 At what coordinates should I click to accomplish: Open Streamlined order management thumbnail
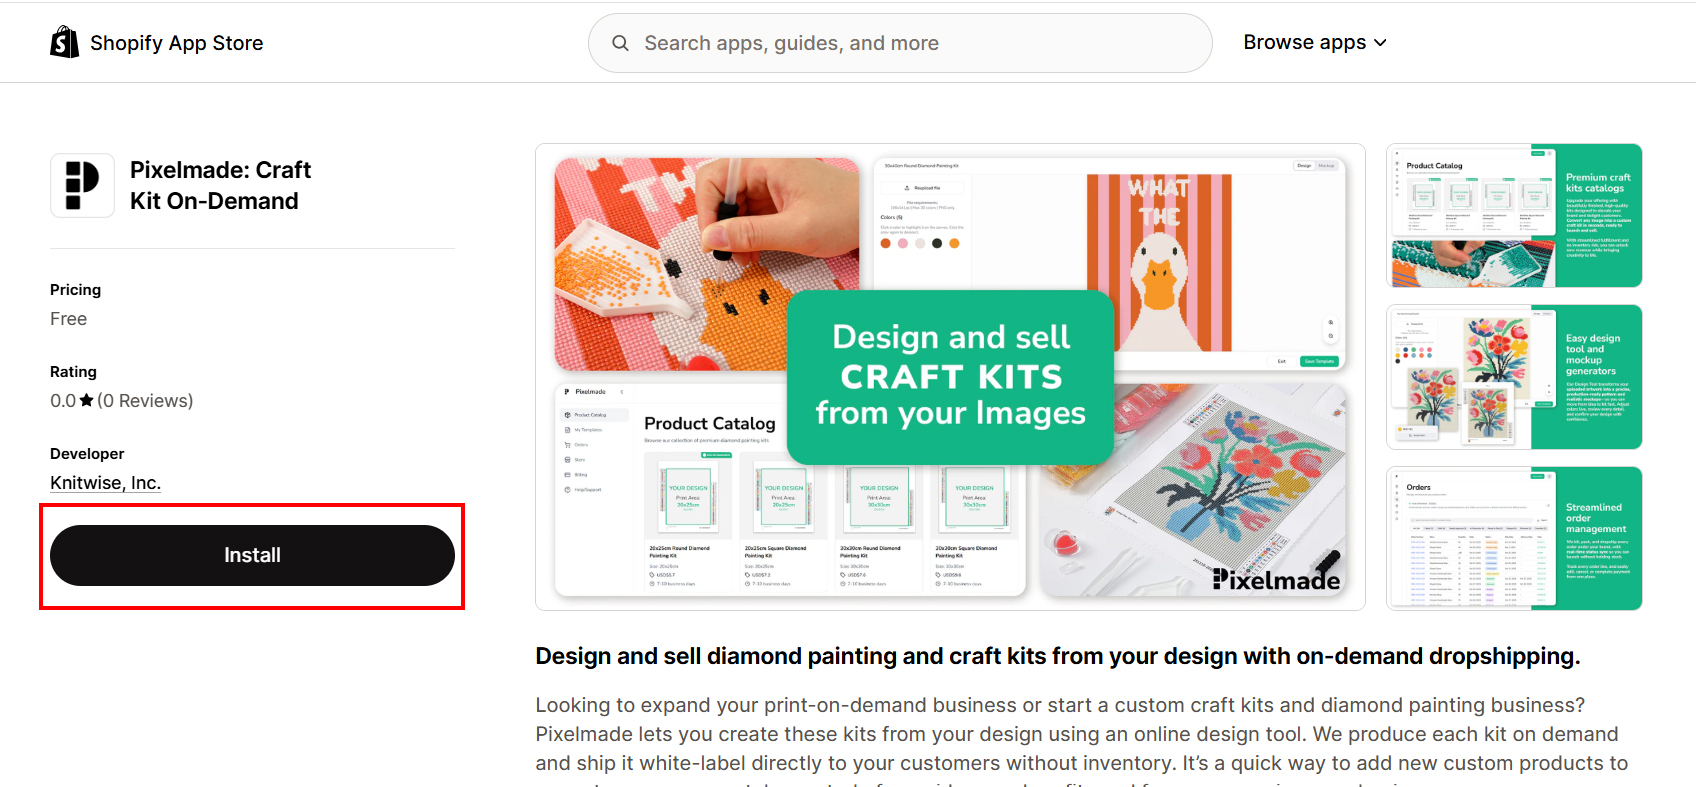point(1514,538)
